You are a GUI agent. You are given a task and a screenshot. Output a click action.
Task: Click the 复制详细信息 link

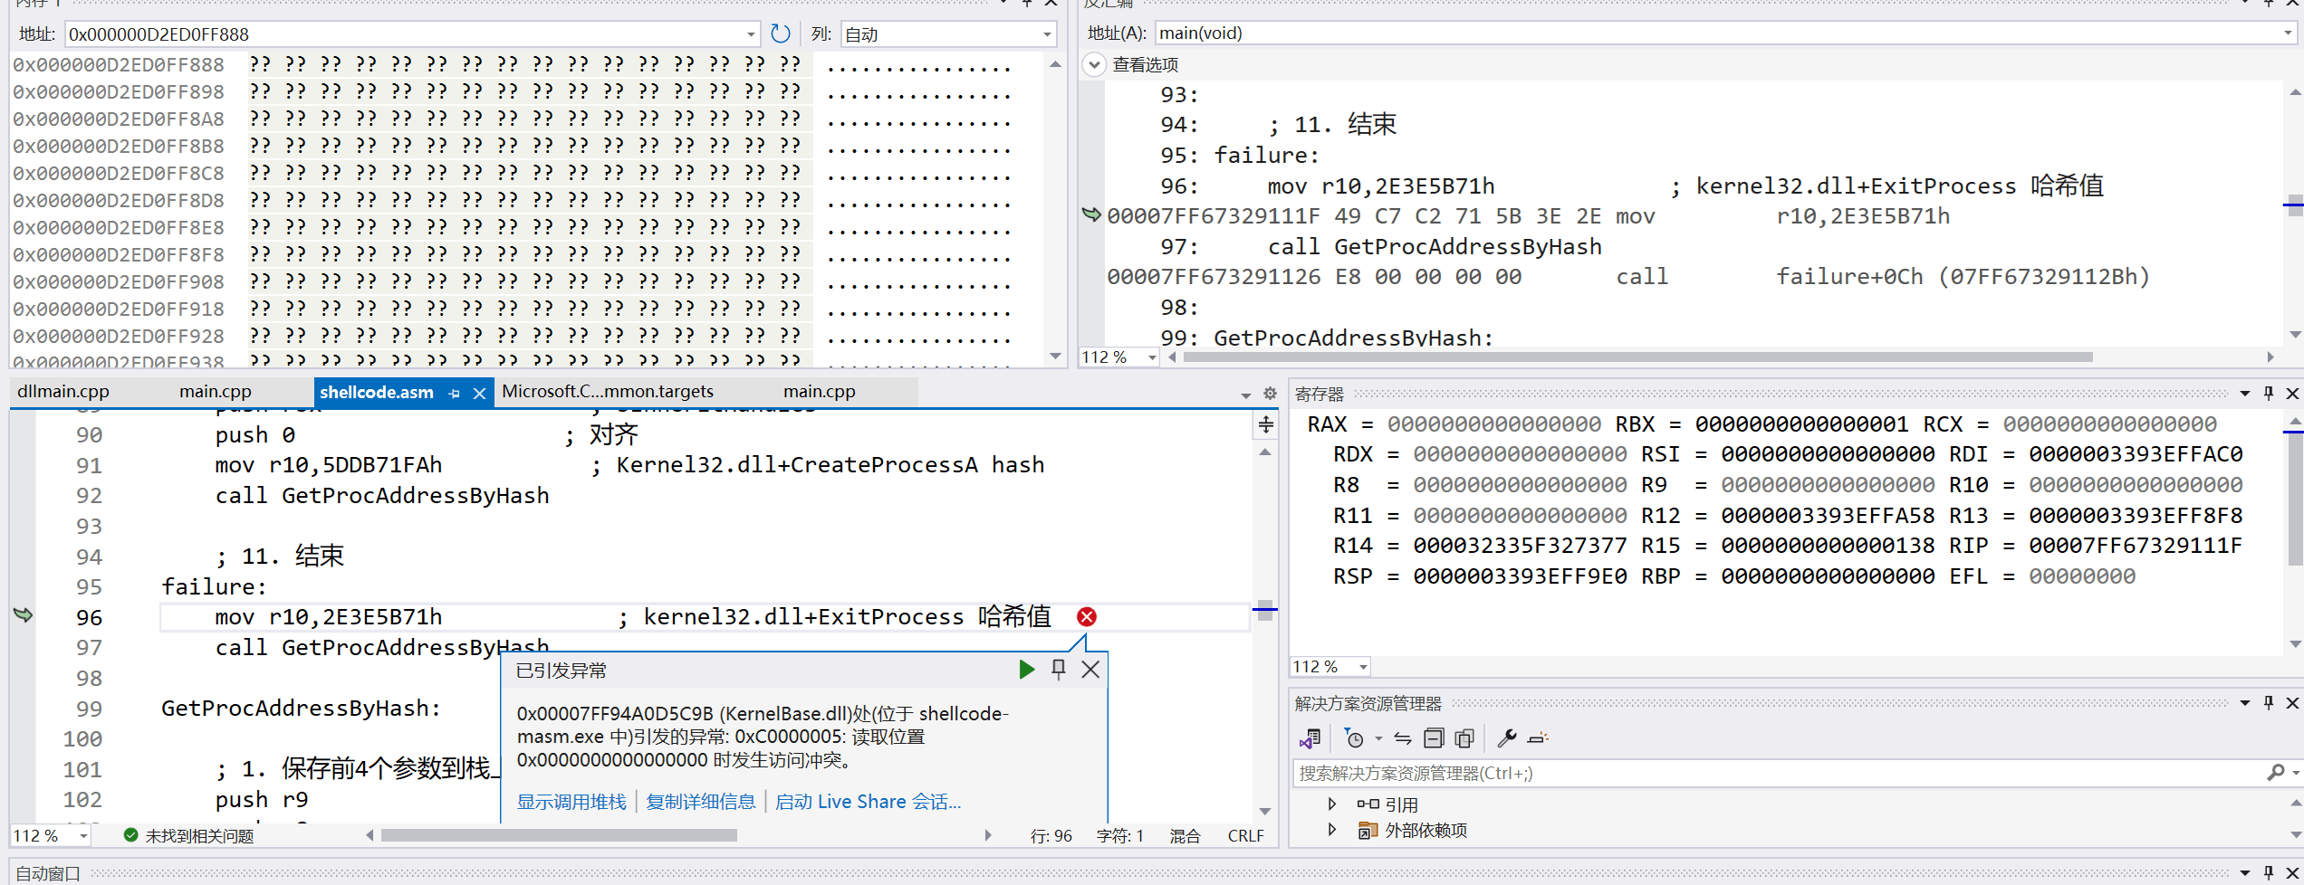click(x=700, y=801)
